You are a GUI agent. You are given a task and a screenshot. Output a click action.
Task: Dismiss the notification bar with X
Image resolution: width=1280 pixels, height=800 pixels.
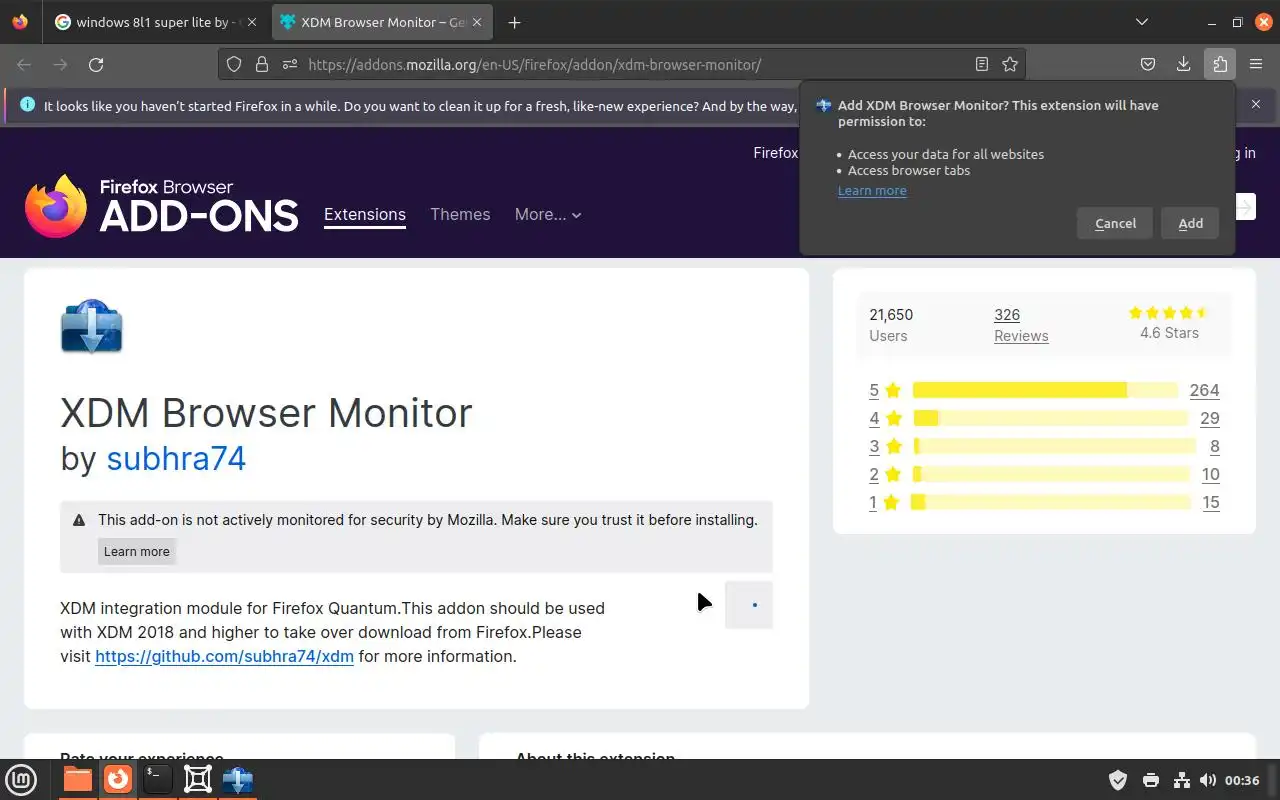pyautogui.click(x=1256, y=104)
